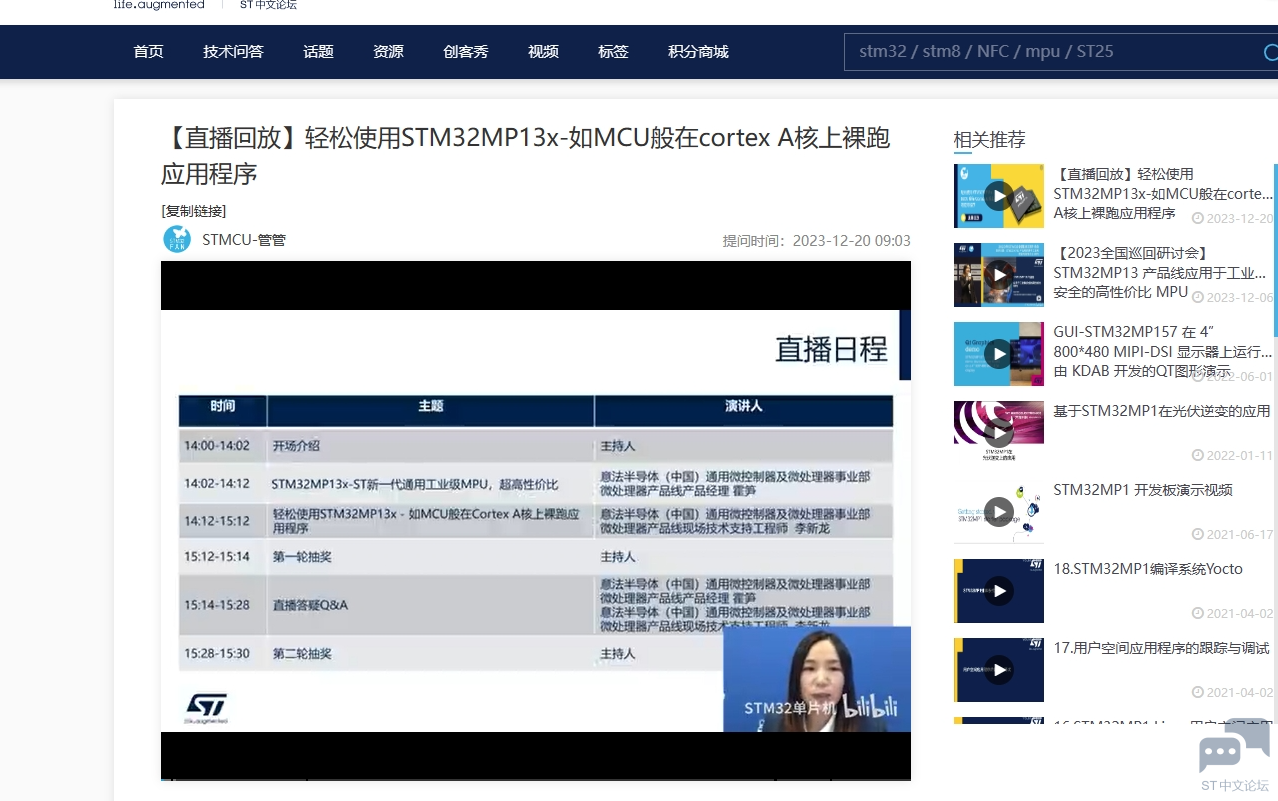Image resolution: width=1278 pixels, height=801 pixels.
Task: Play thumbnail of 基于STM32MP1在光伏逆变的应用
Action: [998, 433]
